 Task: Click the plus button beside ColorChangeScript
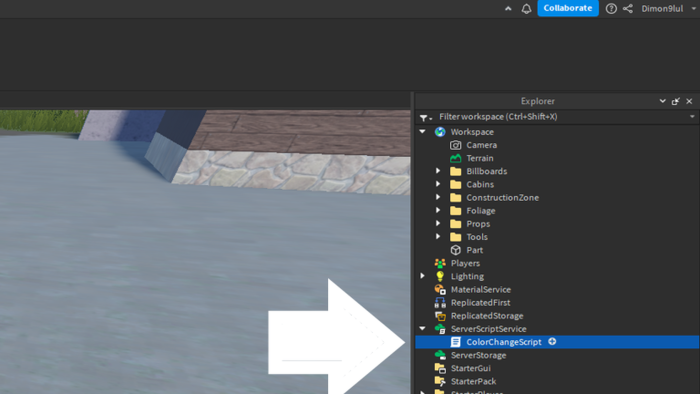pyautogui.click(x=552, y=341)
